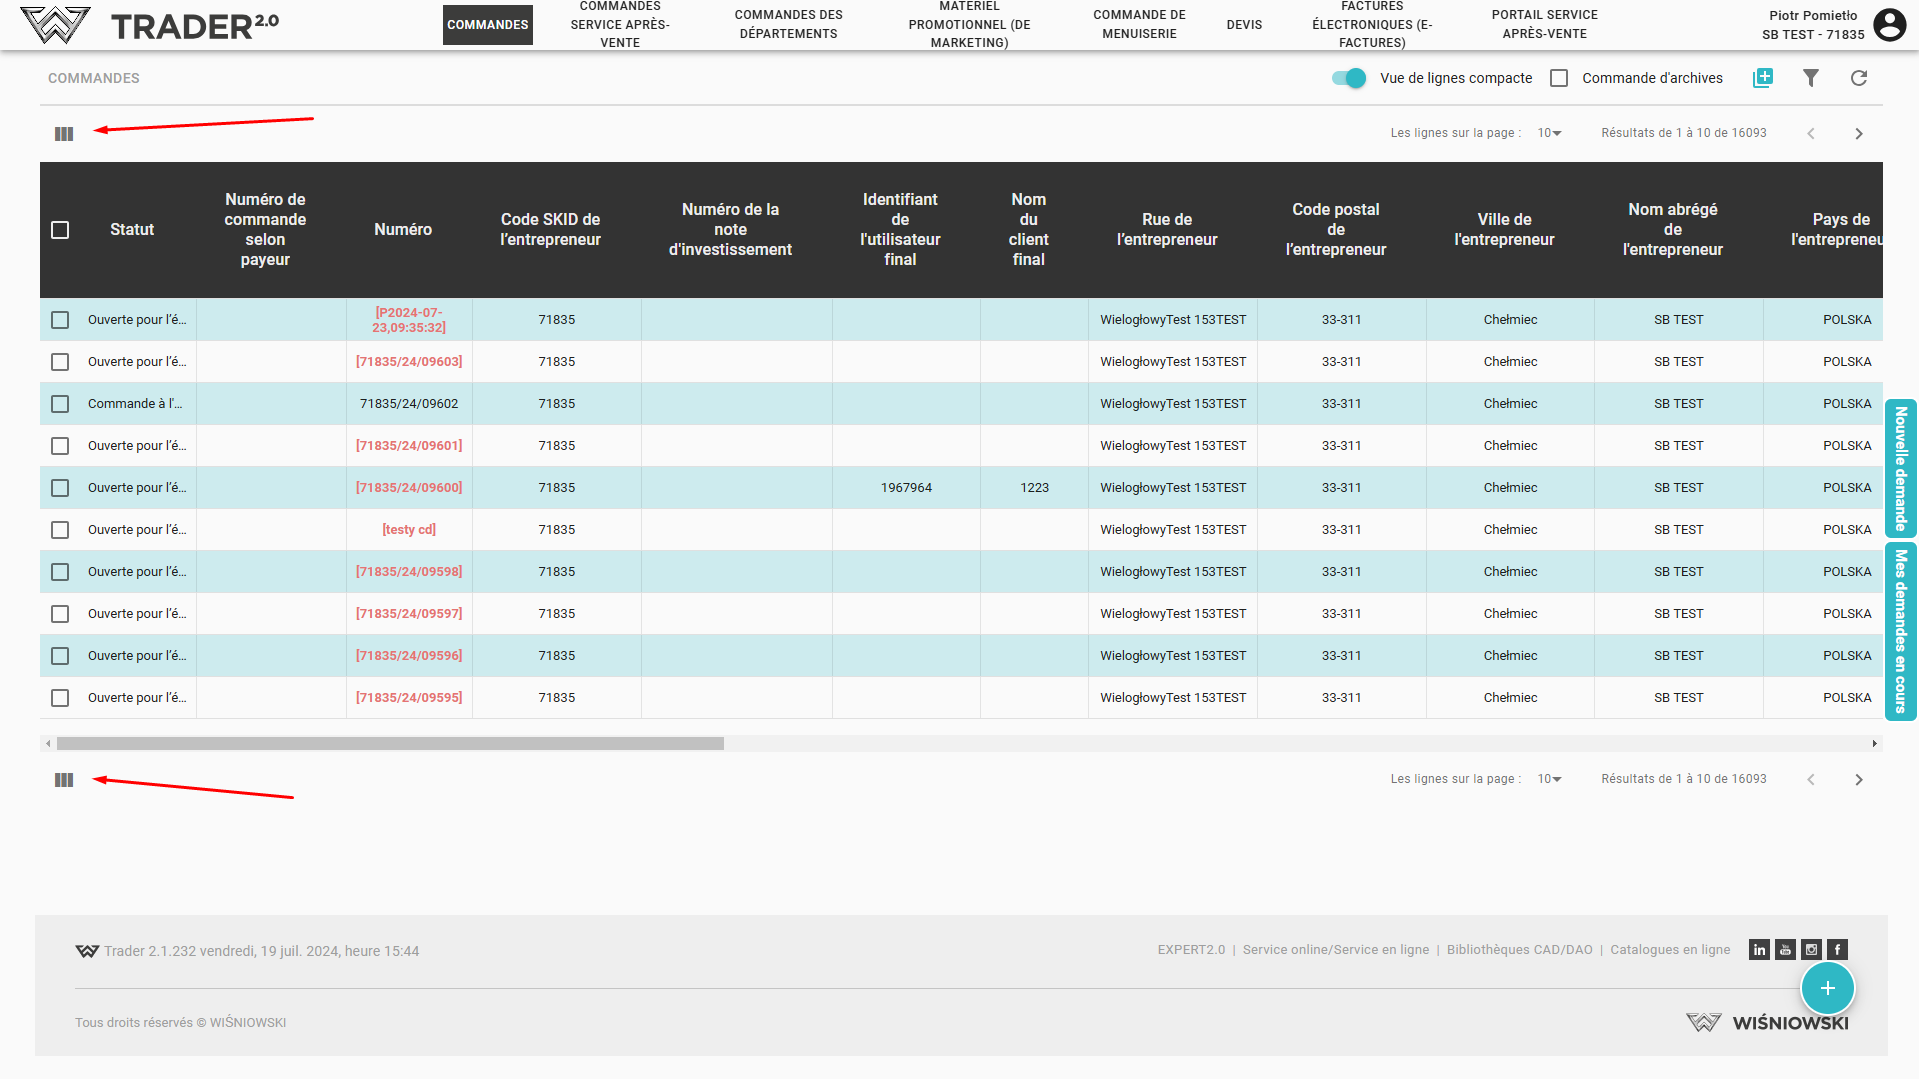Open column chooser icon above the table

(64, 134)
